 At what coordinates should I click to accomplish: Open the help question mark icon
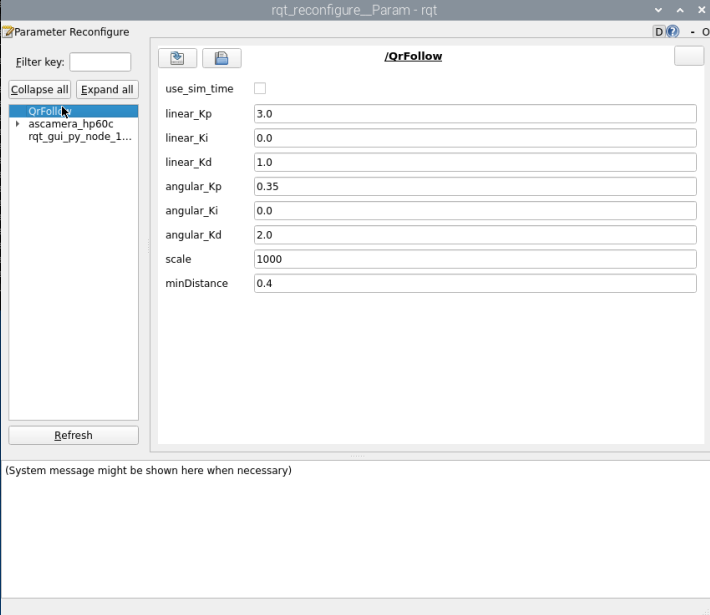(673, 32)
